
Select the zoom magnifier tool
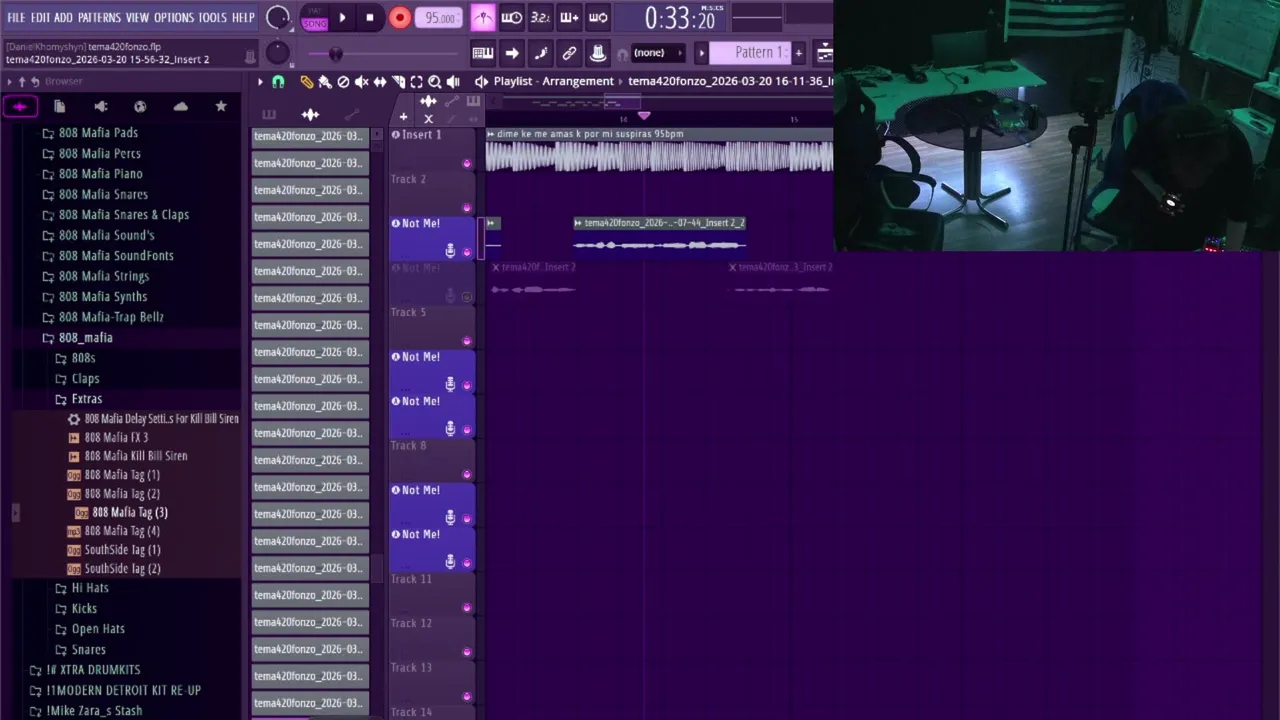434,82
